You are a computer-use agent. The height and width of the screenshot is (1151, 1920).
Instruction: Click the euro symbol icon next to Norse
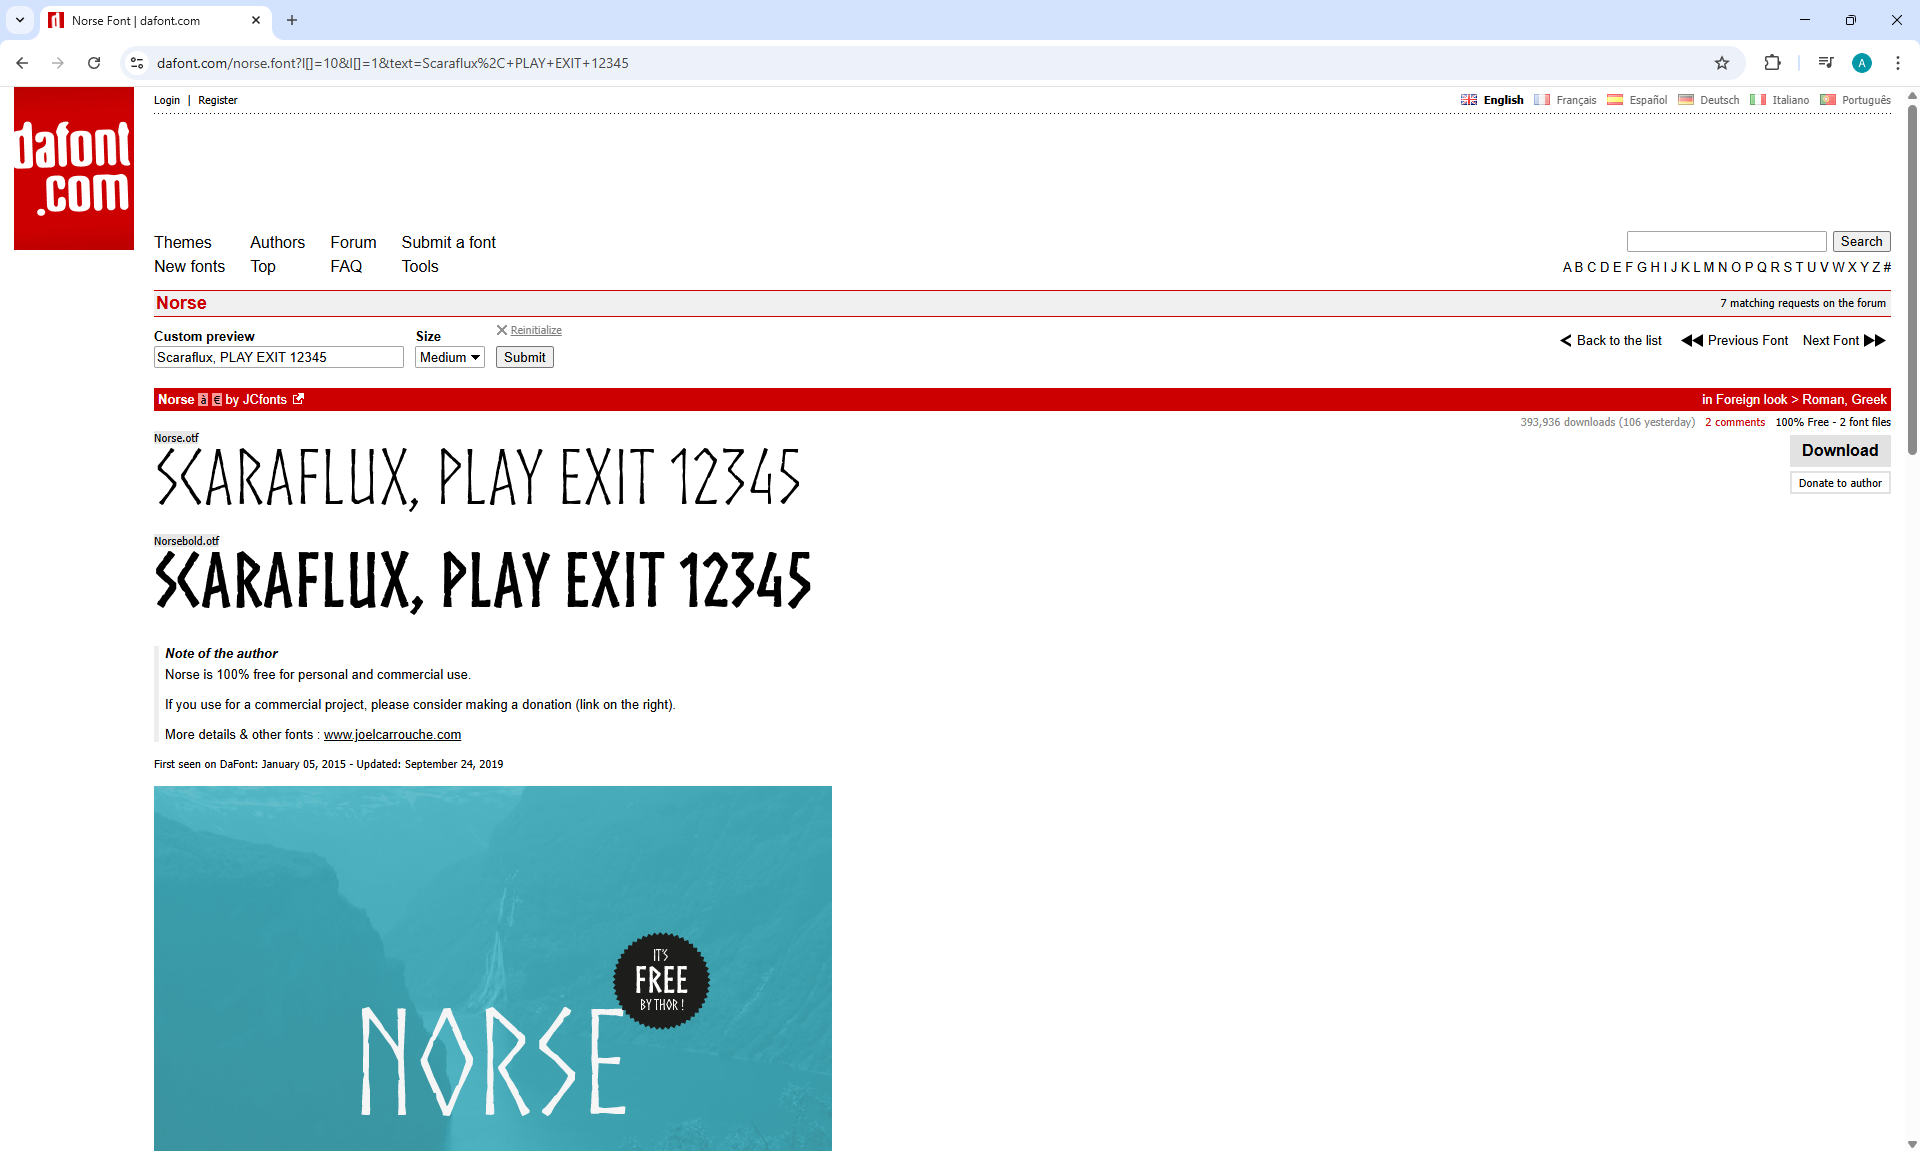click(216, 400)
